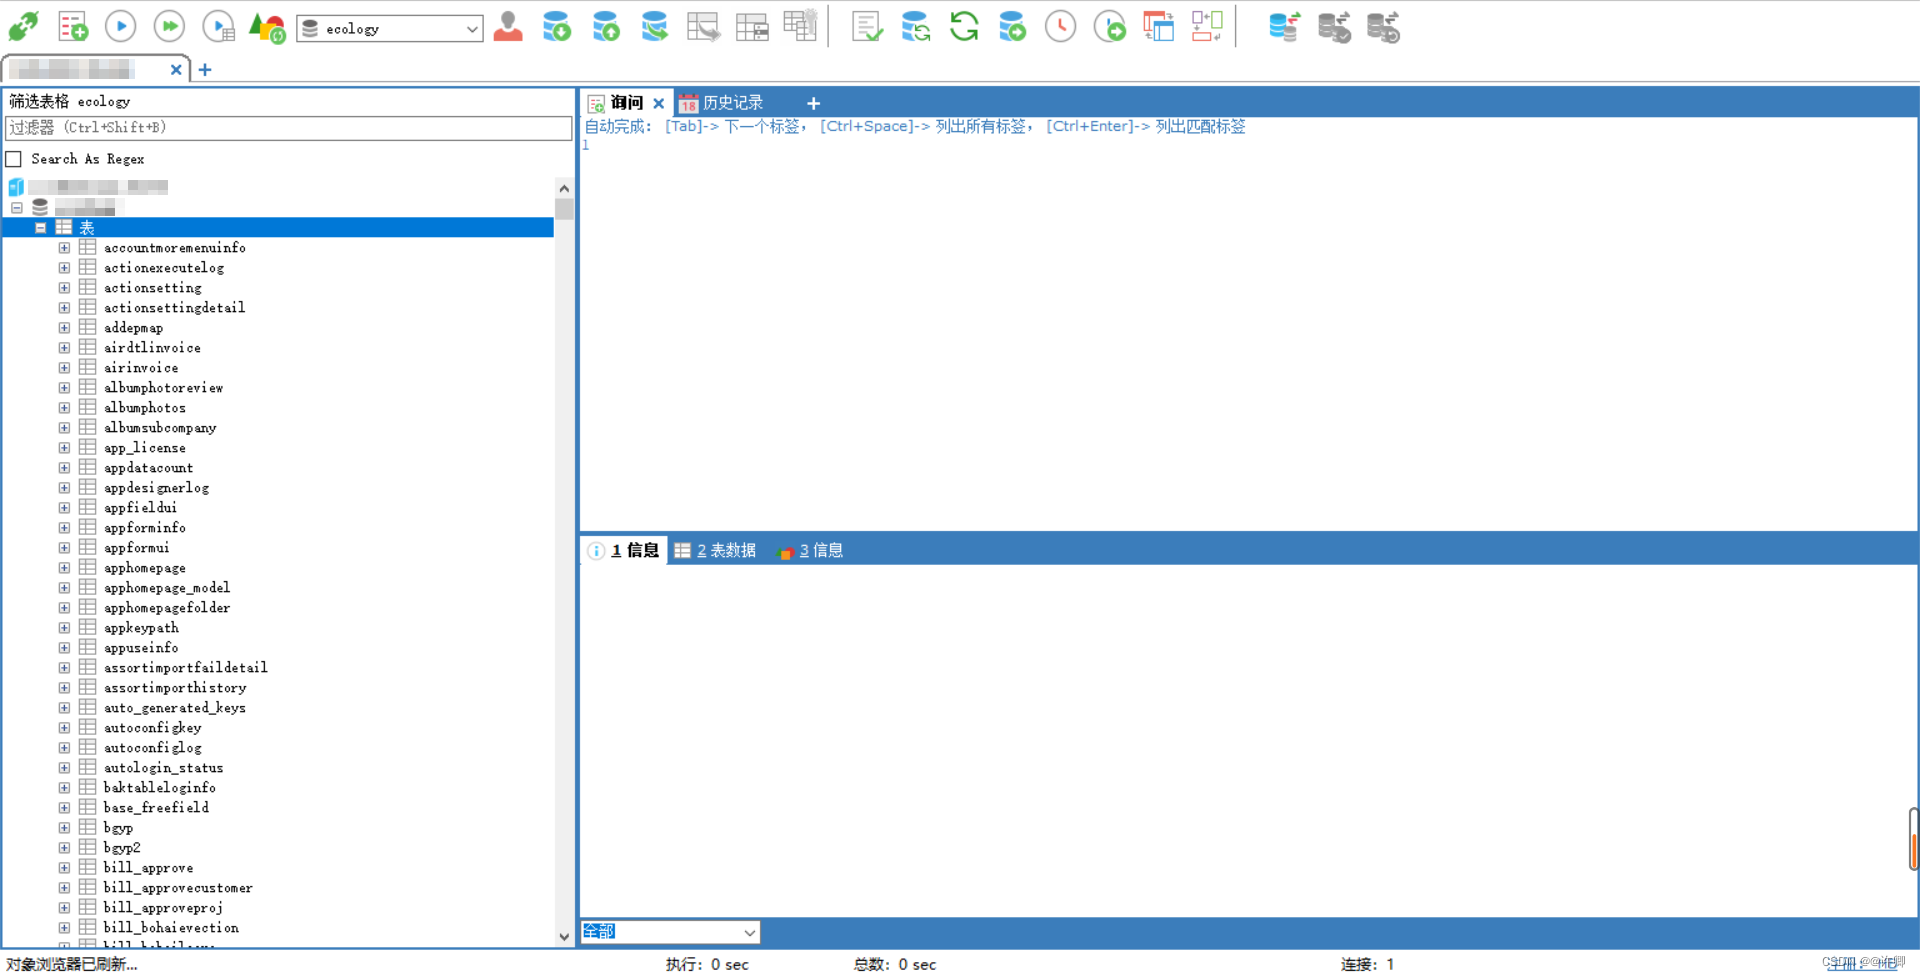The width and height of the screenshot is (1920, 977).
Task: Add a new query tab with plus
Action: click(x=814, y=103)
